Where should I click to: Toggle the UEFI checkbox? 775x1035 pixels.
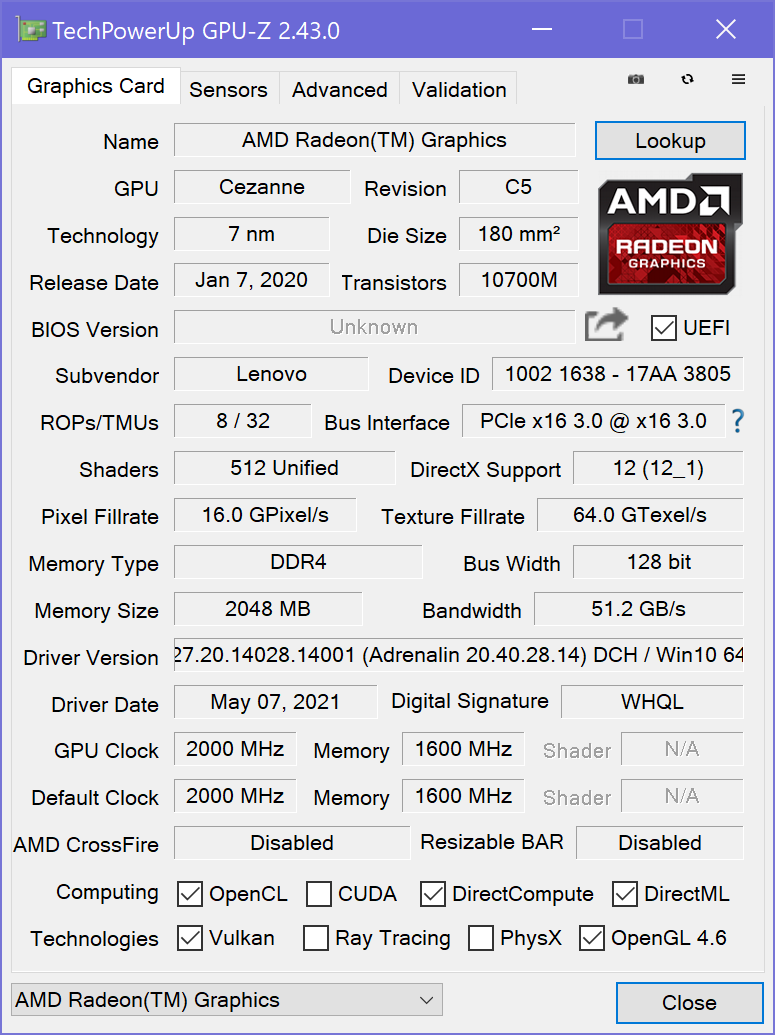click(663, 327)
